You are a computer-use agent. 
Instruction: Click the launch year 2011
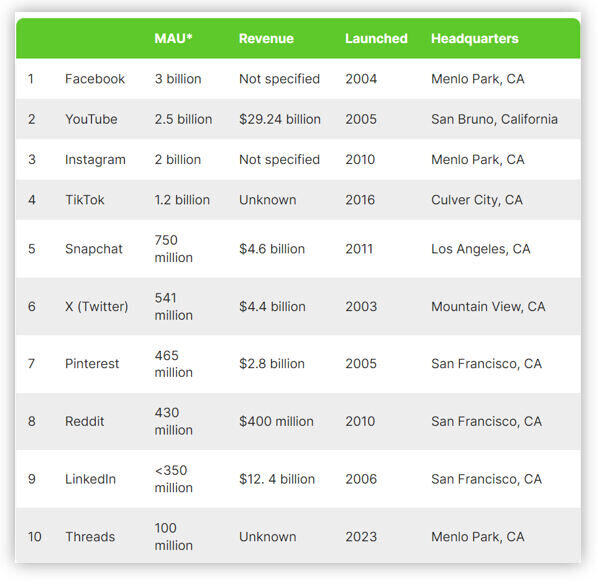click(x=359, y=249)
